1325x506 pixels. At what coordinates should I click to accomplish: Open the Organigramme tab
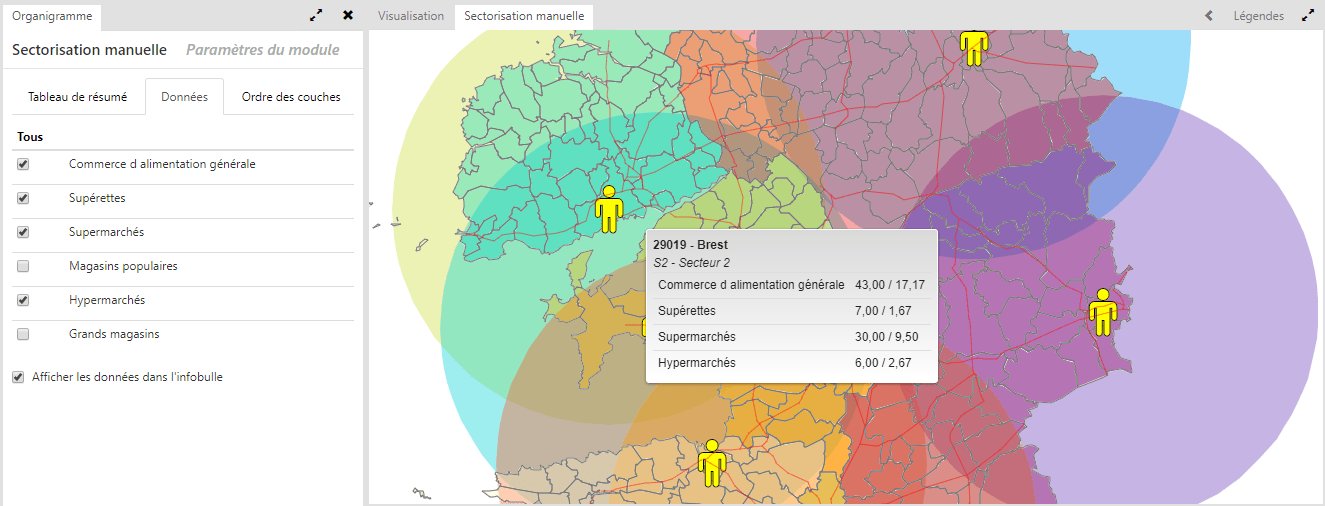52,16
